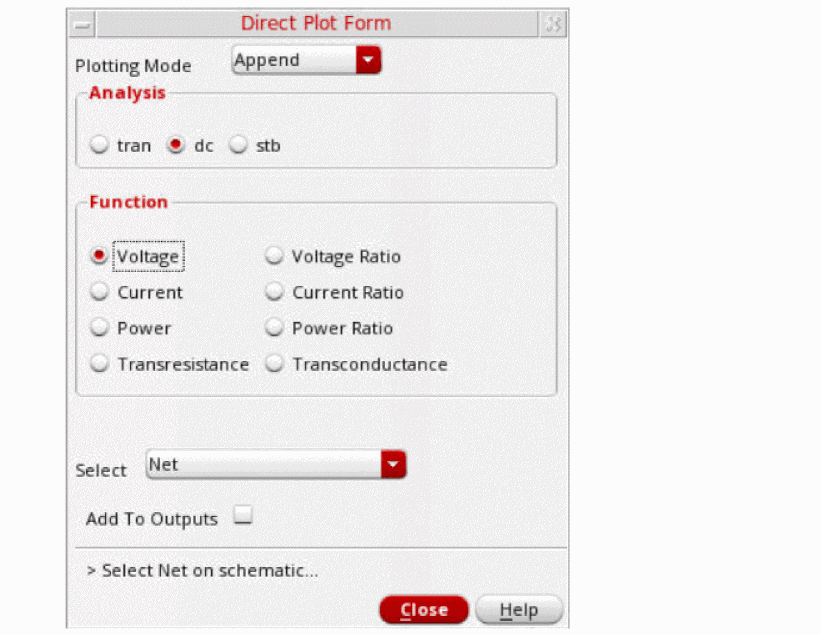The image size is (821, 634).
Task: Choose the Power function option
Action: 99,328
